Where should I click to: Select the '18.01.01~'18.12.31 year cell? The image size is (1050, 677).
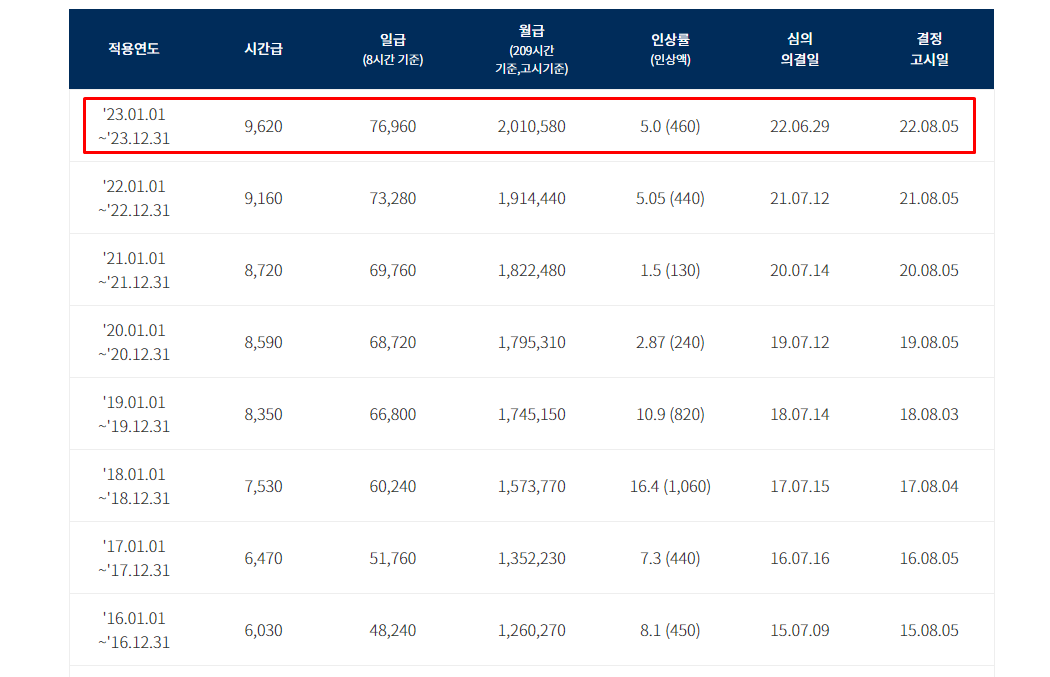pyautogui.click(x=134, y=486)
